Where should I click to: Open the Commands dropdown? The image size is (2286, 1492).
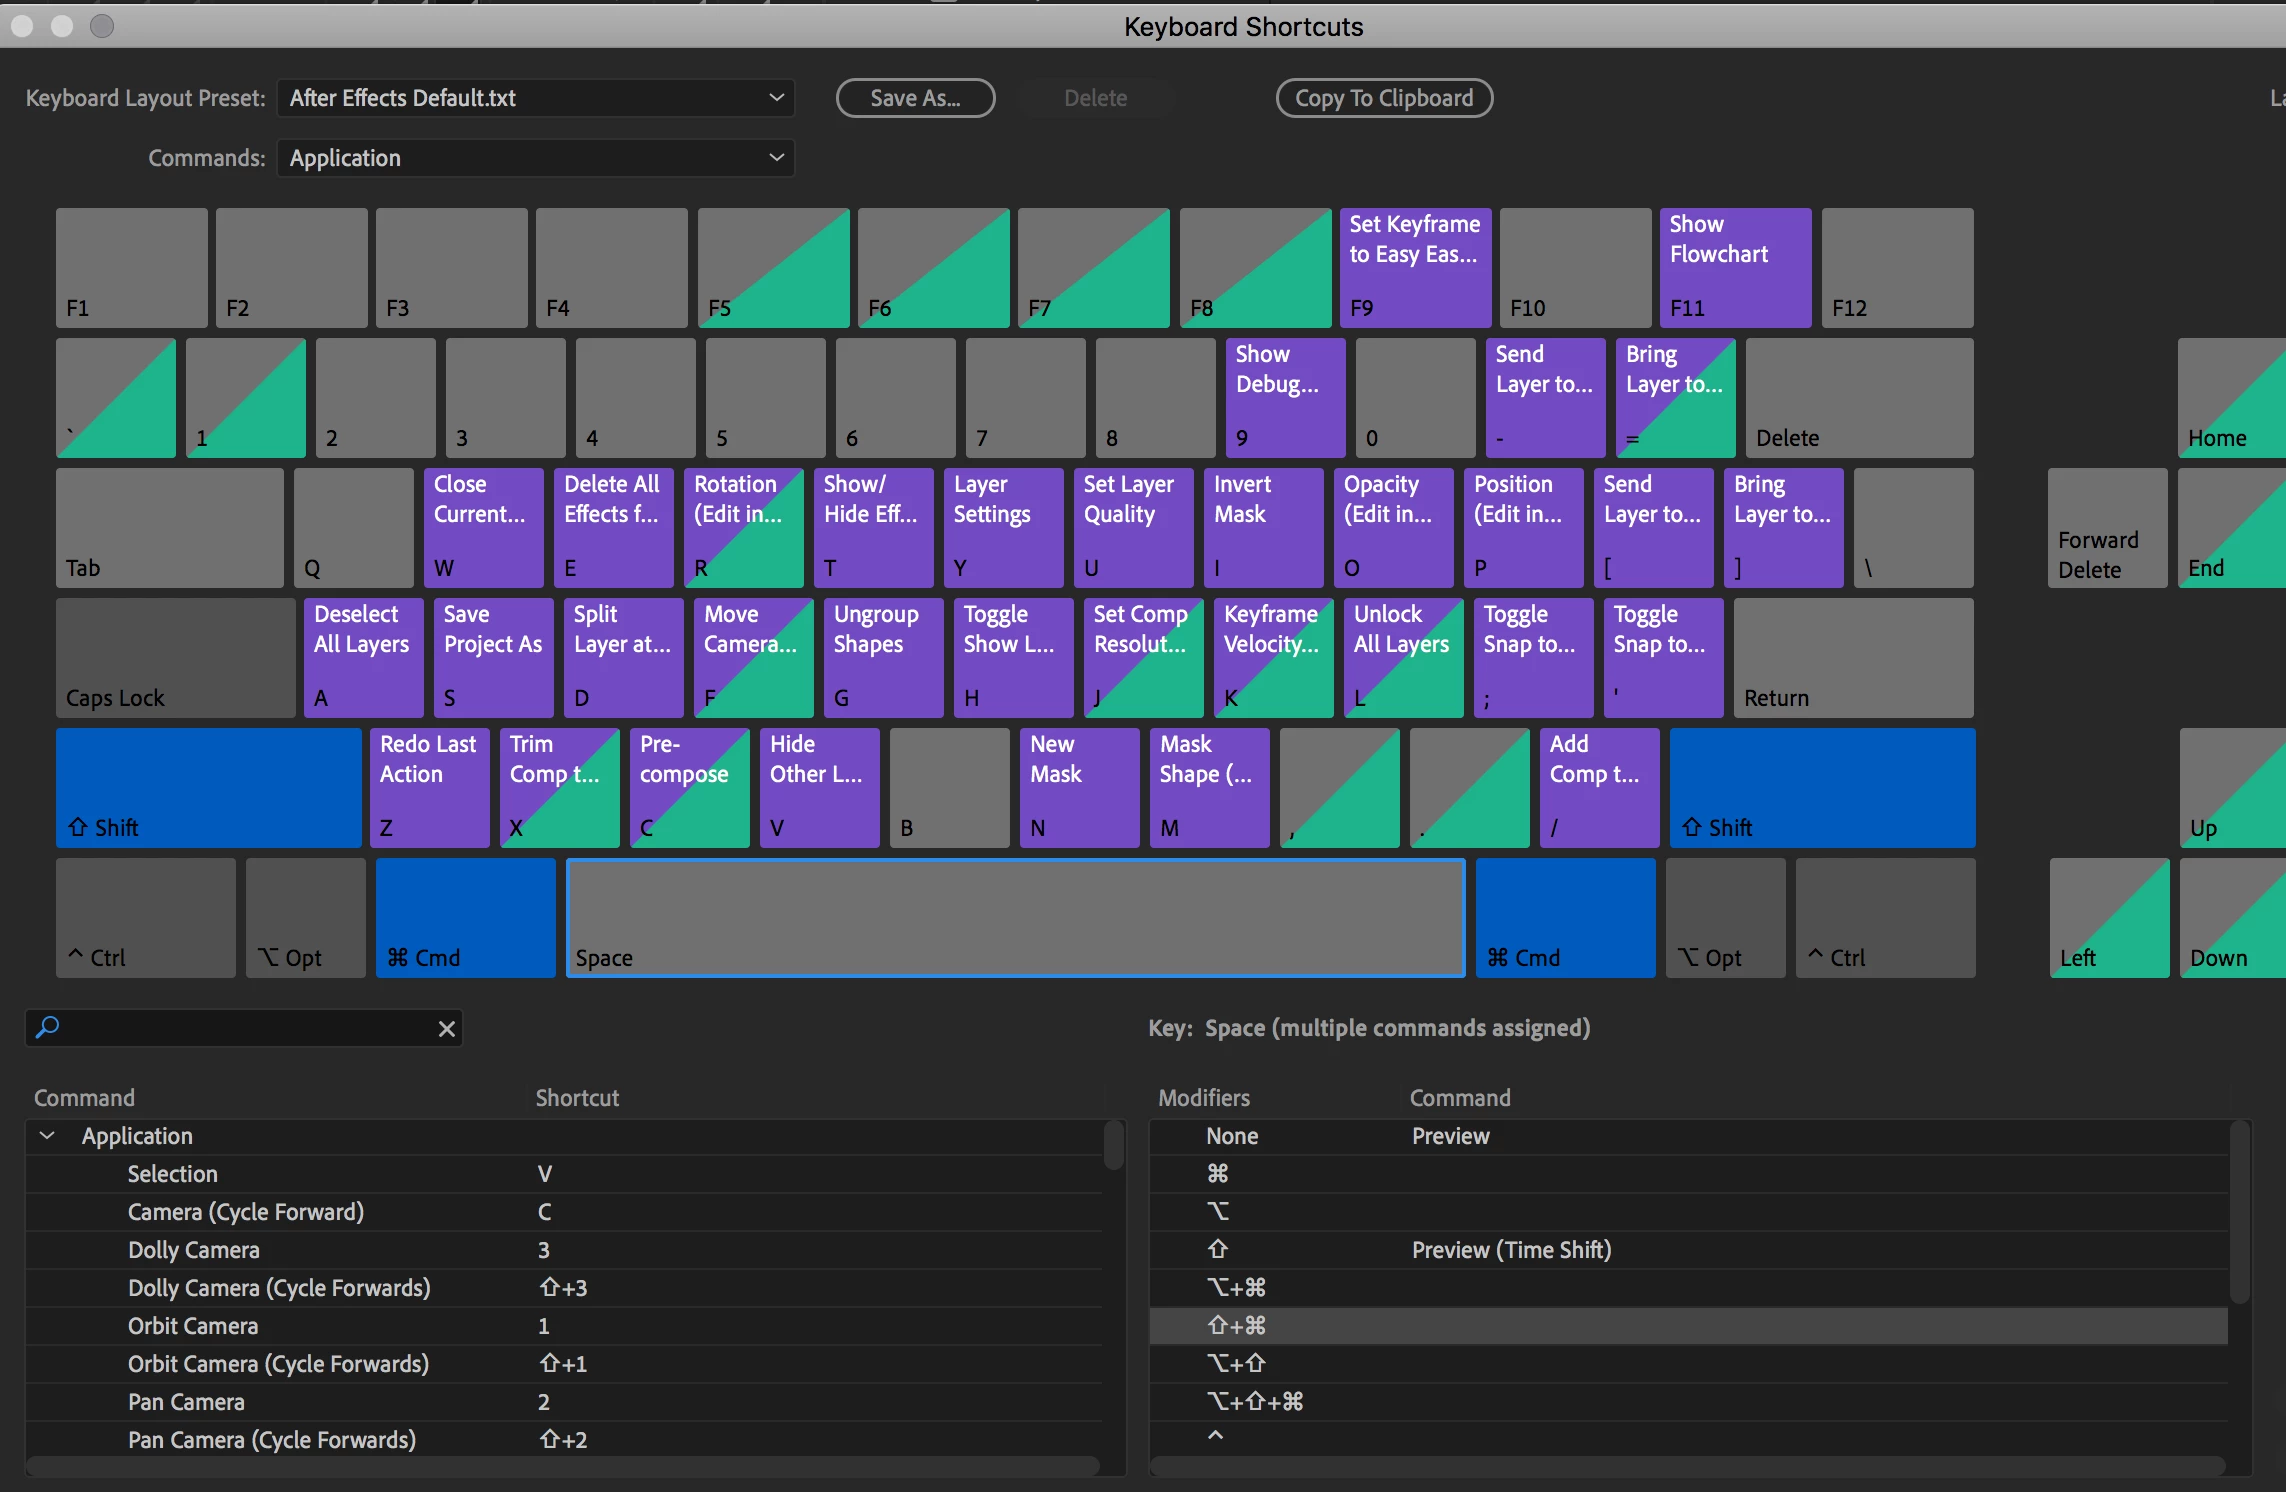[535, 158]
